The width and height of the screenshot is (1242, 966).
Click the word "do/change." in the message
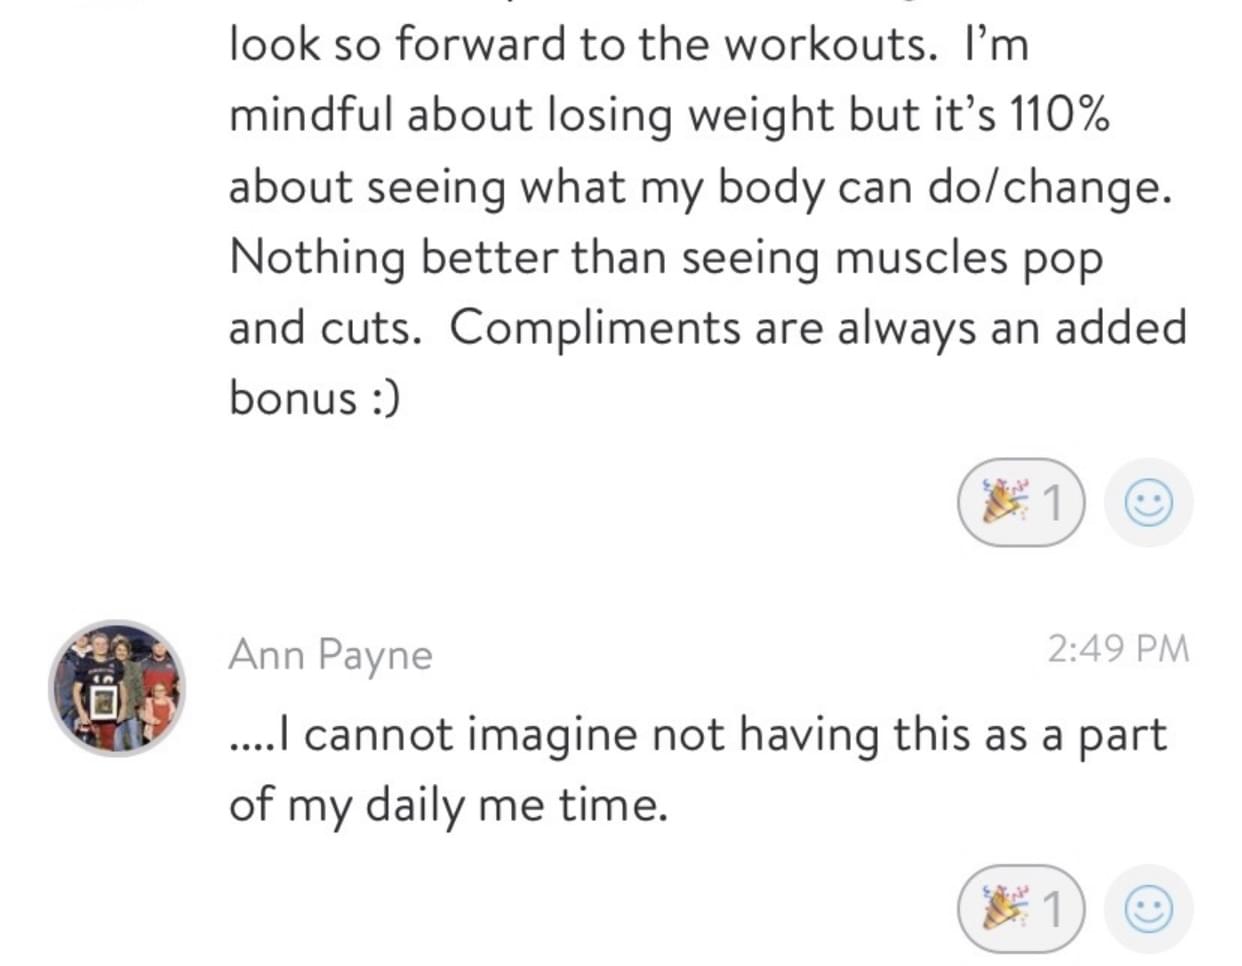1050,188
